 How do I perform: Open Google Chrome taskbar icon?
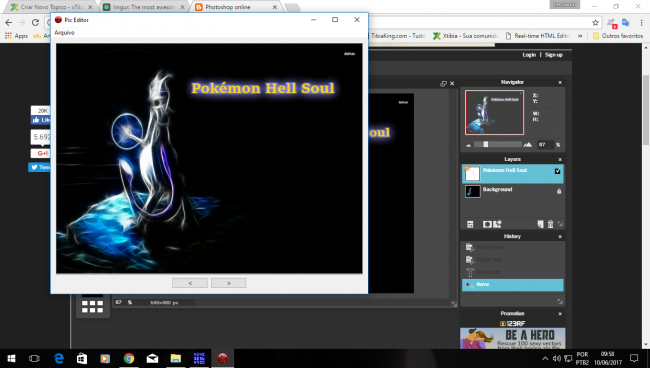pos(129,358)
